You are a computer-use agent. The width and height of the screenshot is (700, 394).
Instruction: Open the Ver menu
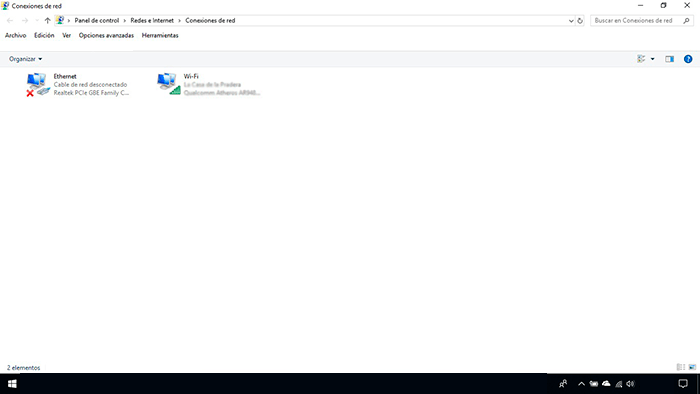tap(67, 35)
